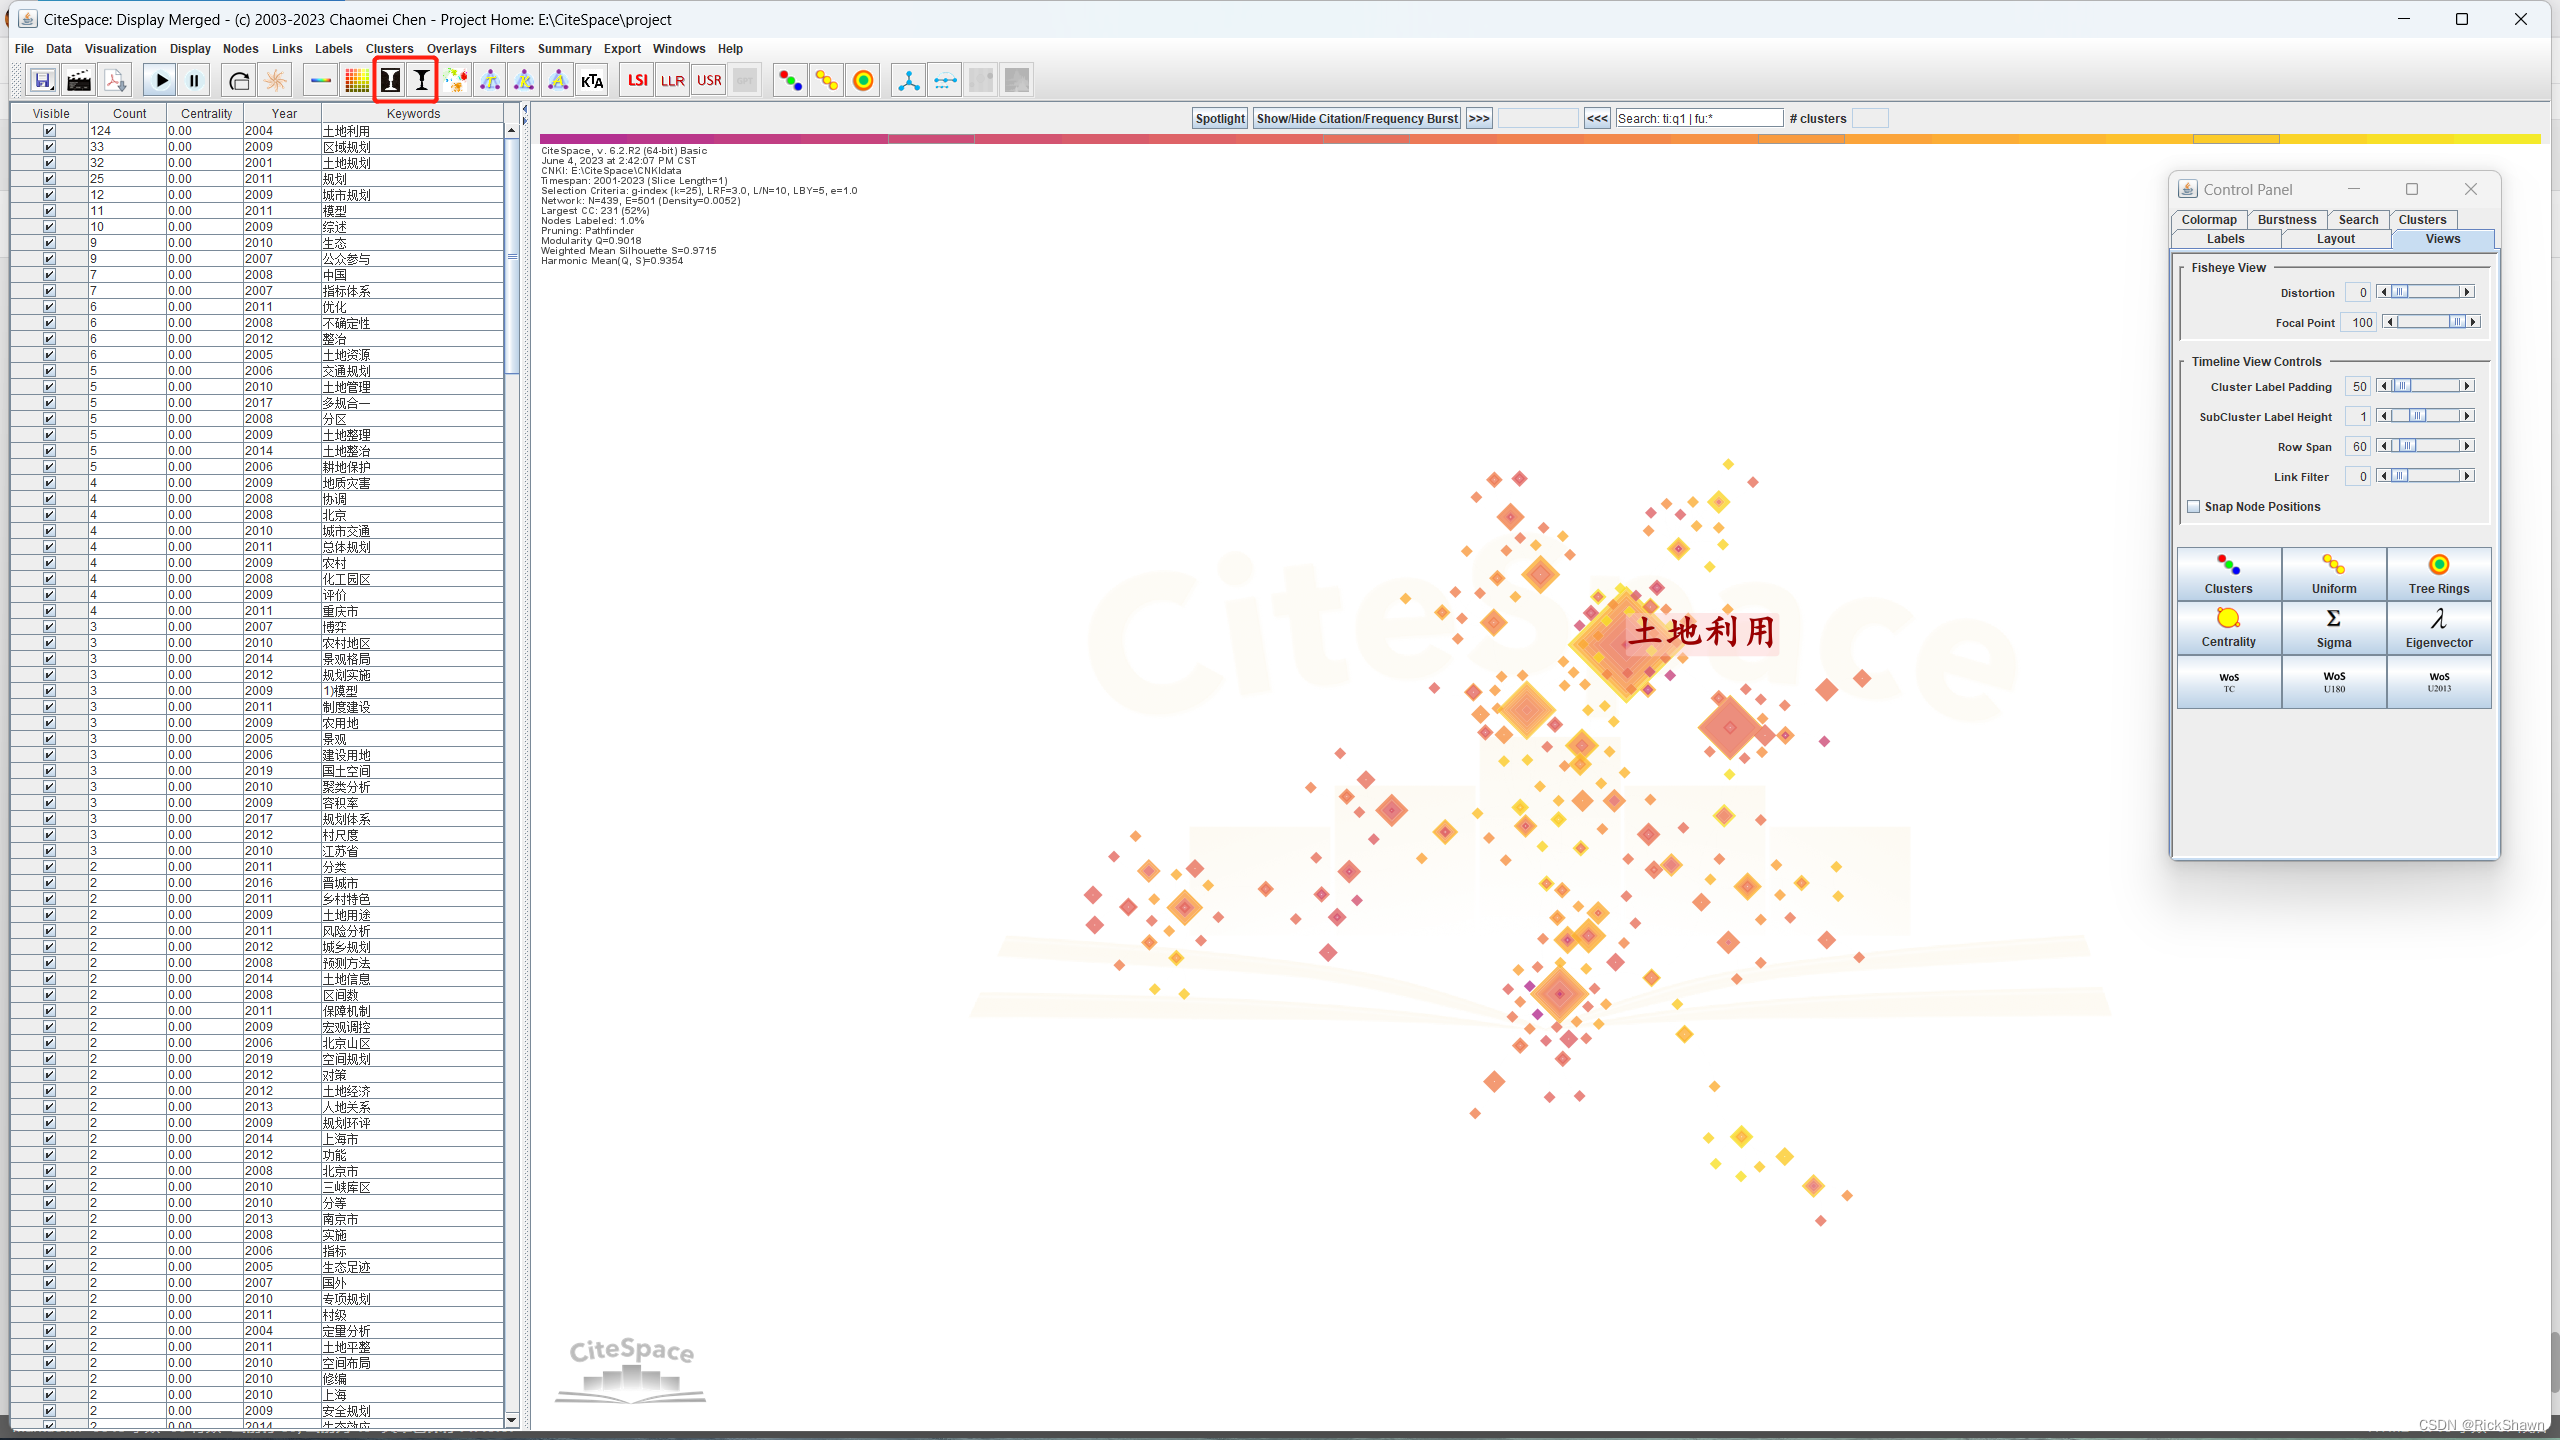
Task: Click the KTA keyword analysis icon
Action: click(x=593, y=81)
